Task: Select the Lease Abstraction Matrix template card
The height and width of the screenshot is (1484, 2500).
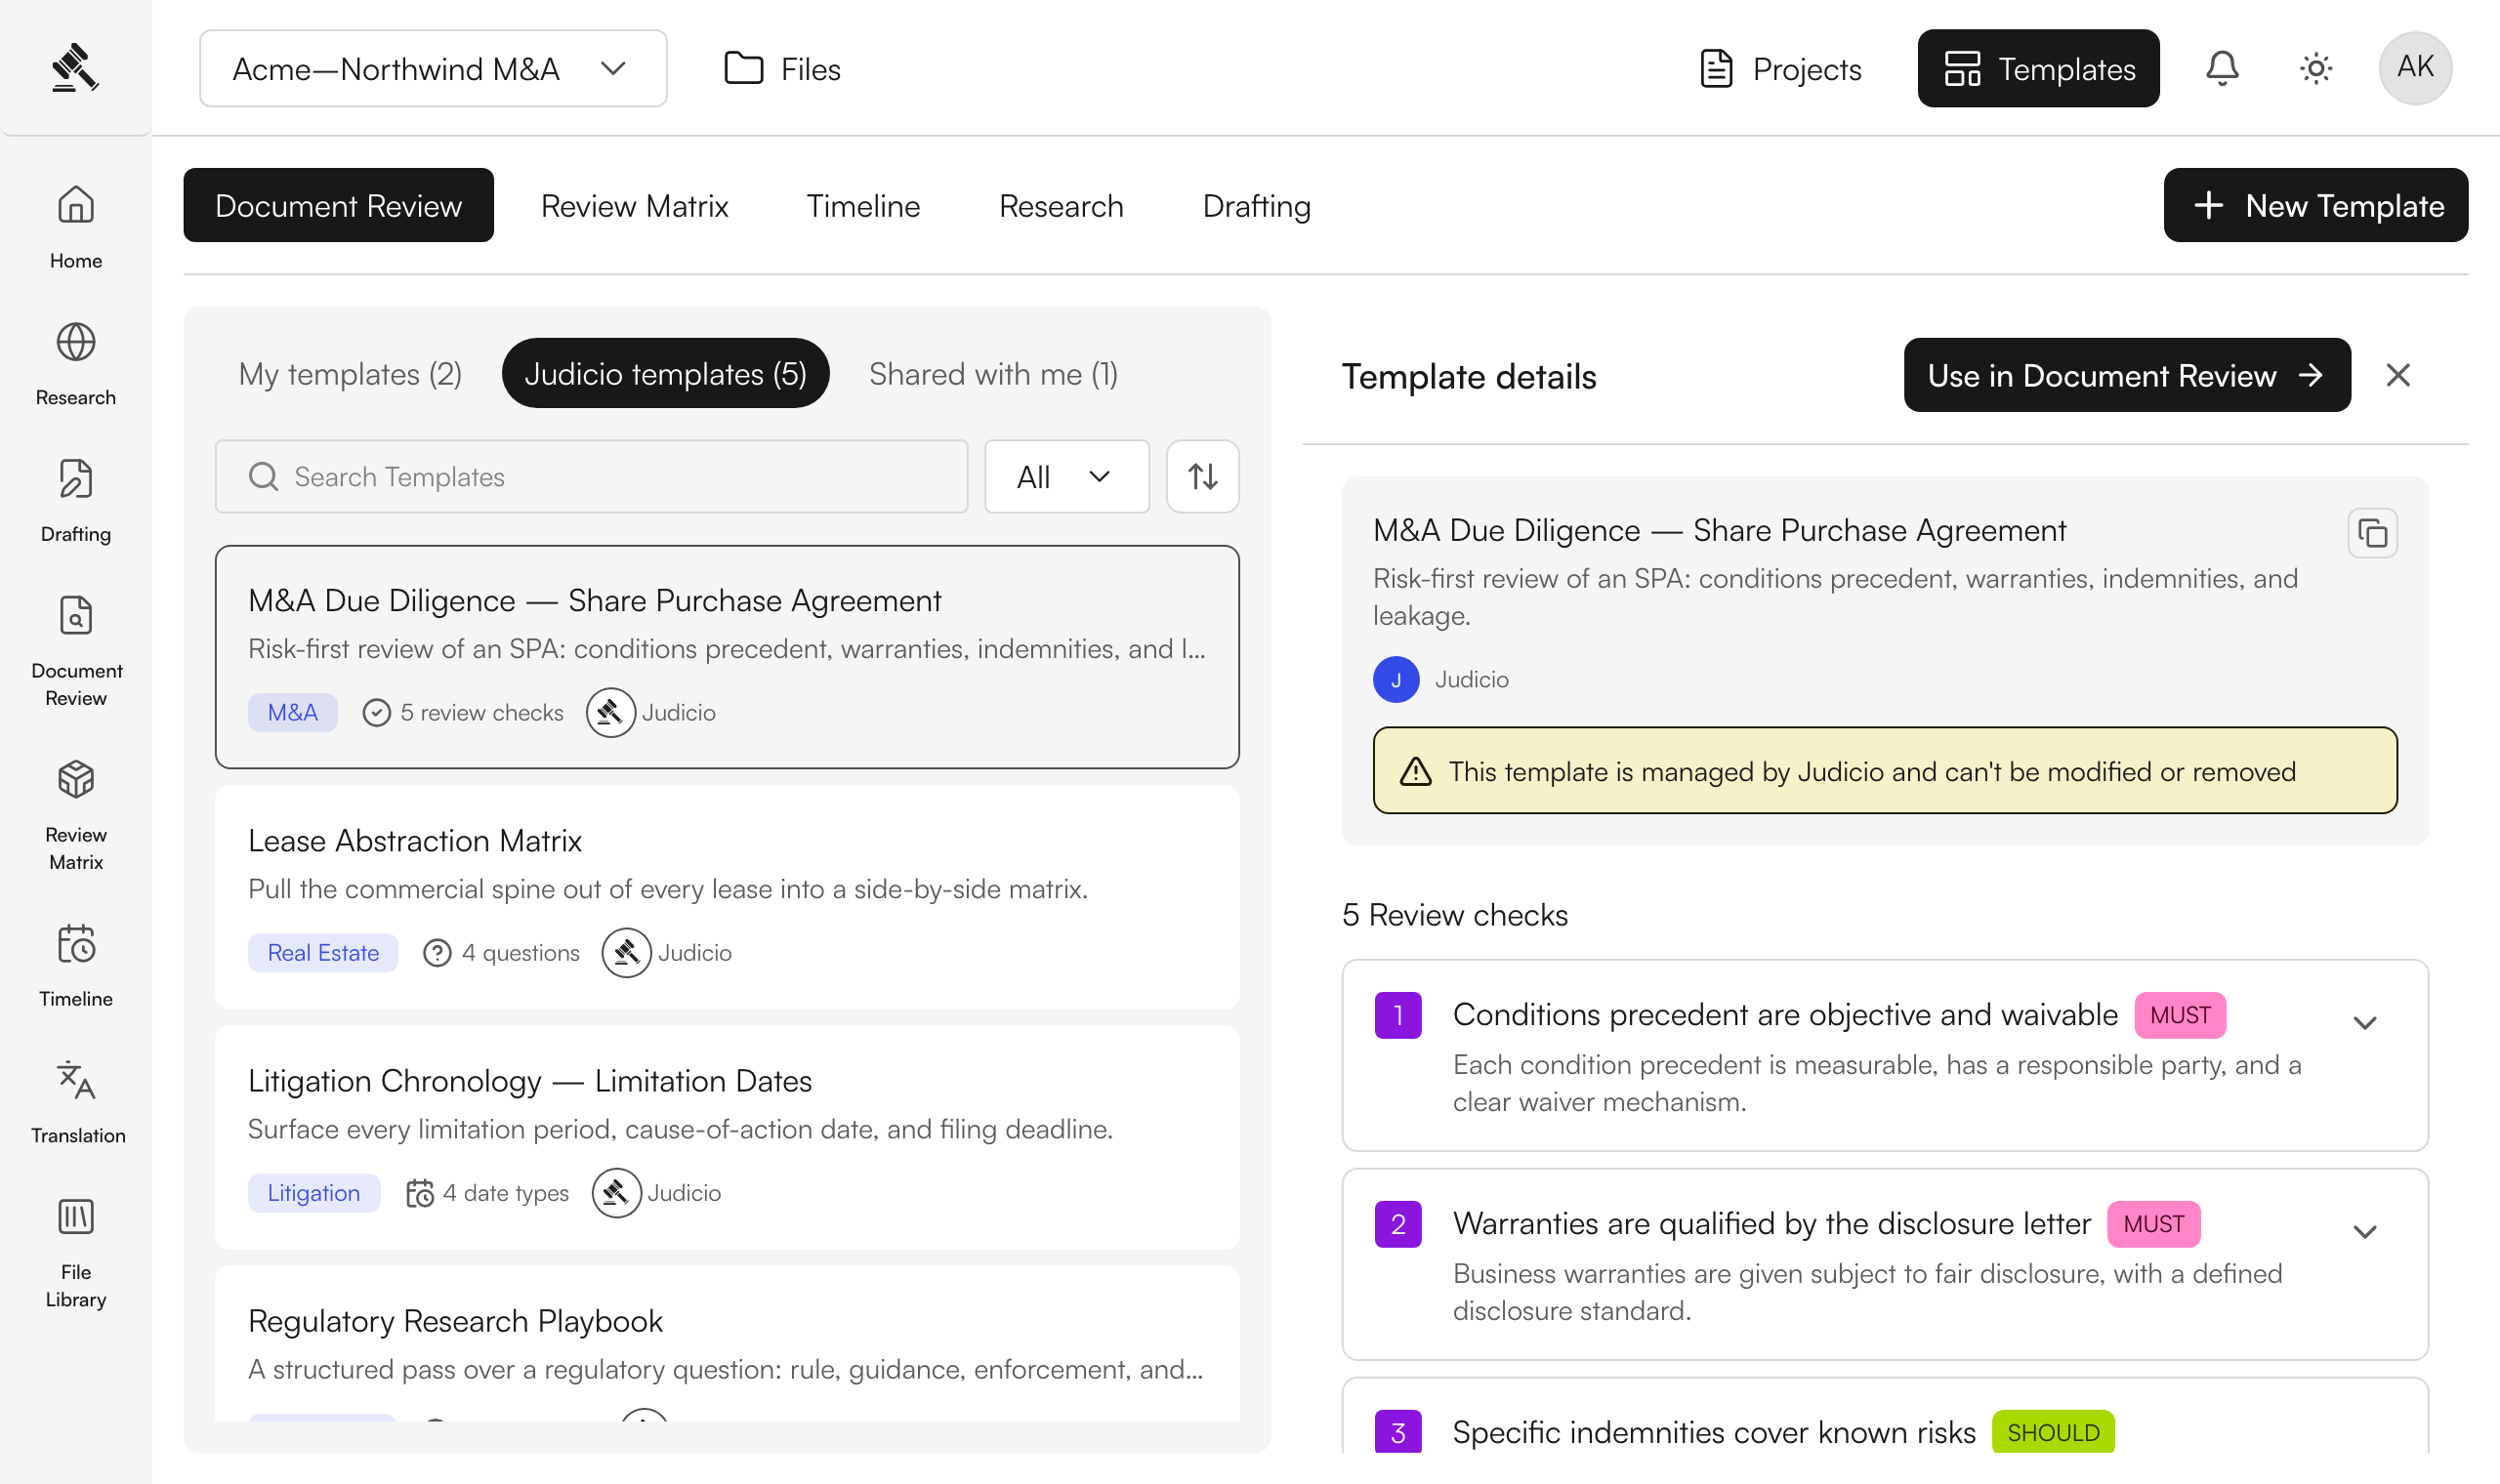Action: 727,897
